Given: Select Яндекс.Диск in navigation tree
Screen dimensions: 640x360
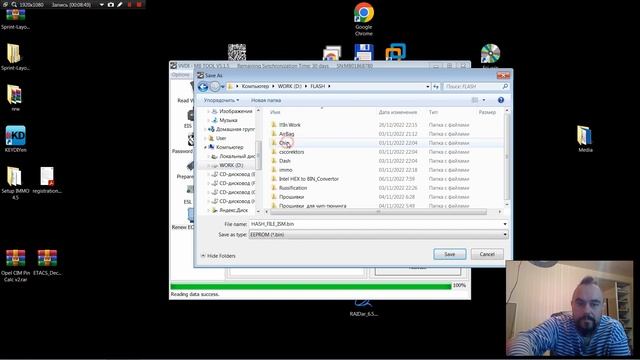Looking at the screenshot, I should 233,210.
